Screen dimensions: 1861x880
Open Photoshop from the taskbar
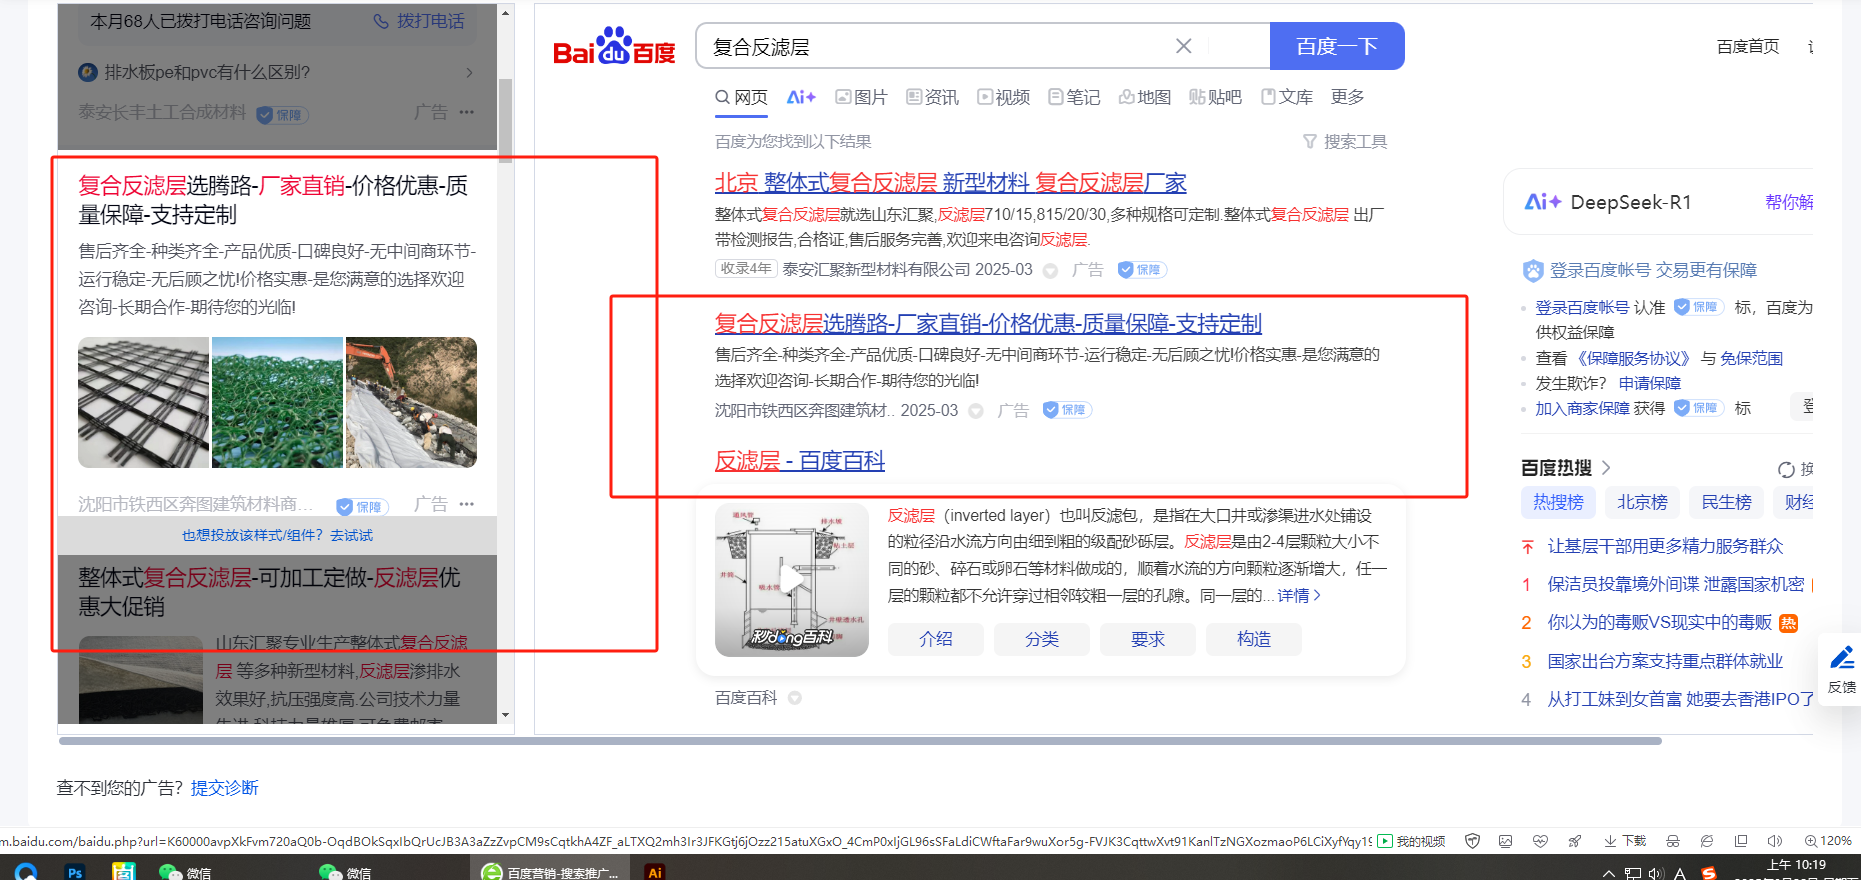click(x=75, y=872)
